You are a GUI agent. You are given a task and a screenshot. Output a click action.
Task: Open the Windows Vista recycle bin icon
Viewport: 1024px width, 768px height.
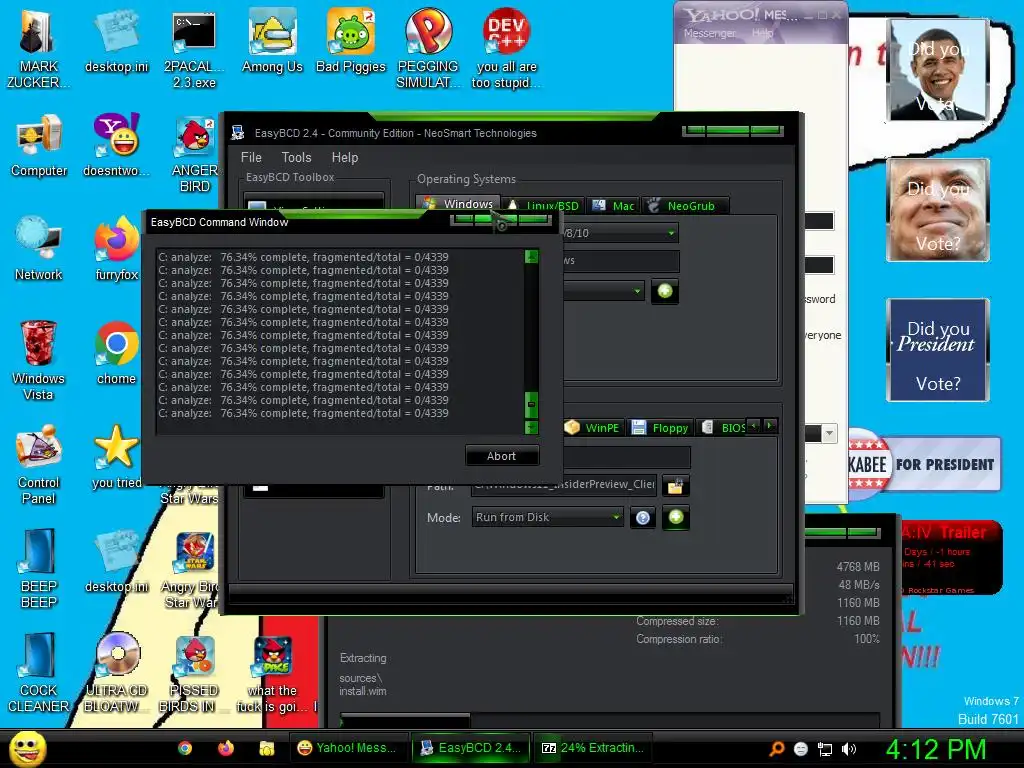39,360
